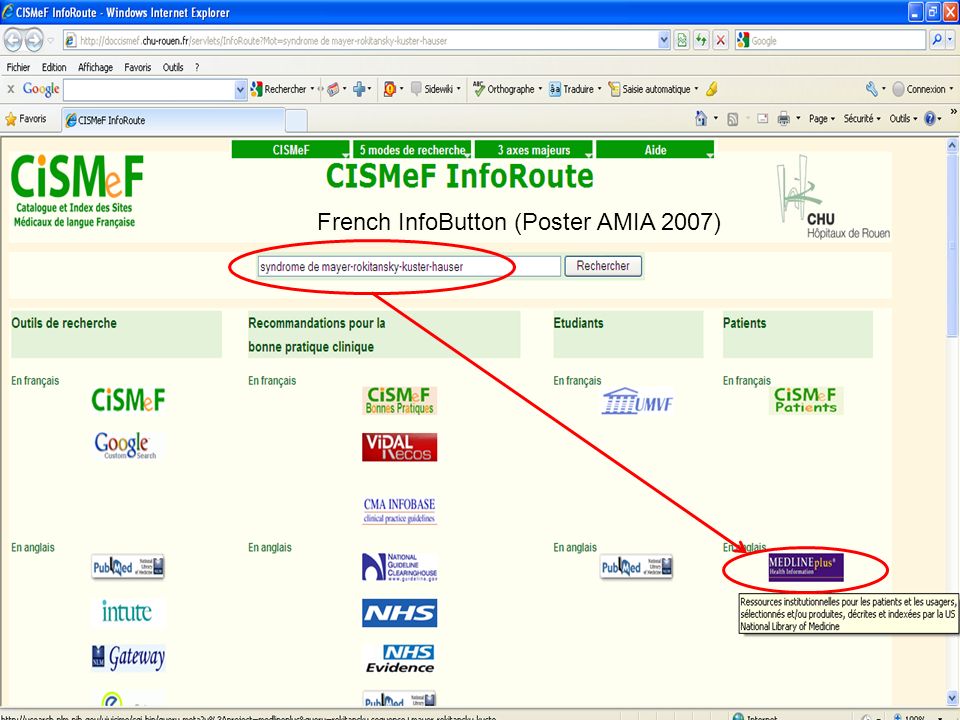Click the Google toolbar highlighter icon
This screenshot has height=720, width=960.
coord(711,89)
